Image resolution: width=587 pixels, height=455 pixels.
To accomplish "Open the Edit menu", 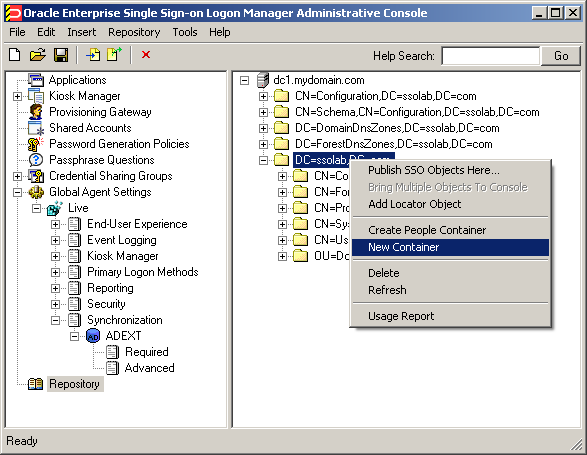I will point(46,32).
